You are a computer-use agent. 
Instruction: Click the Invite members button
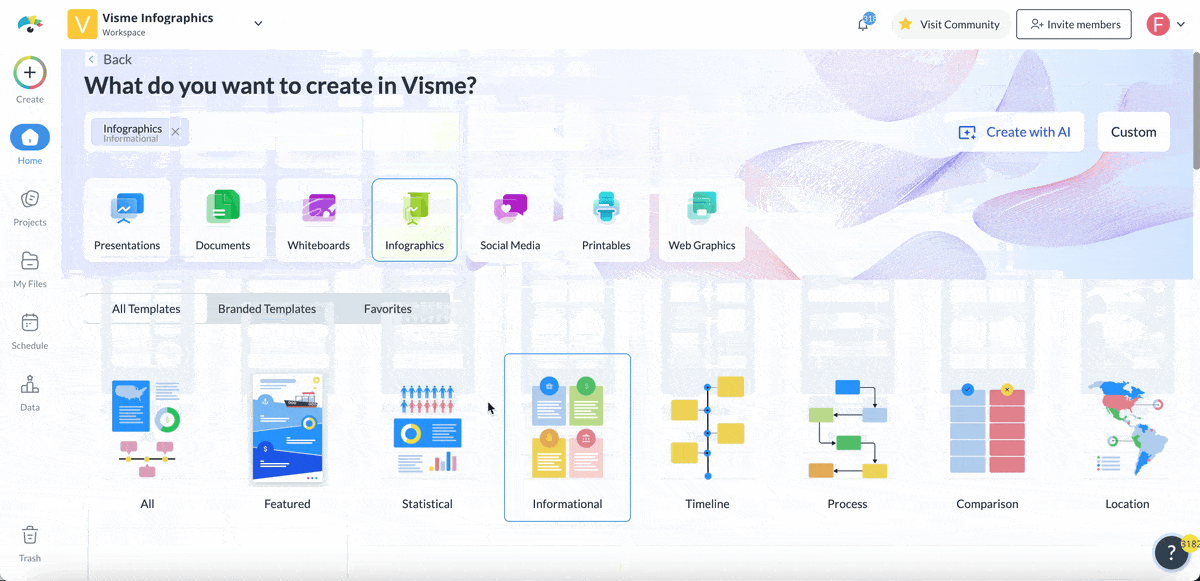point(1074,24)
